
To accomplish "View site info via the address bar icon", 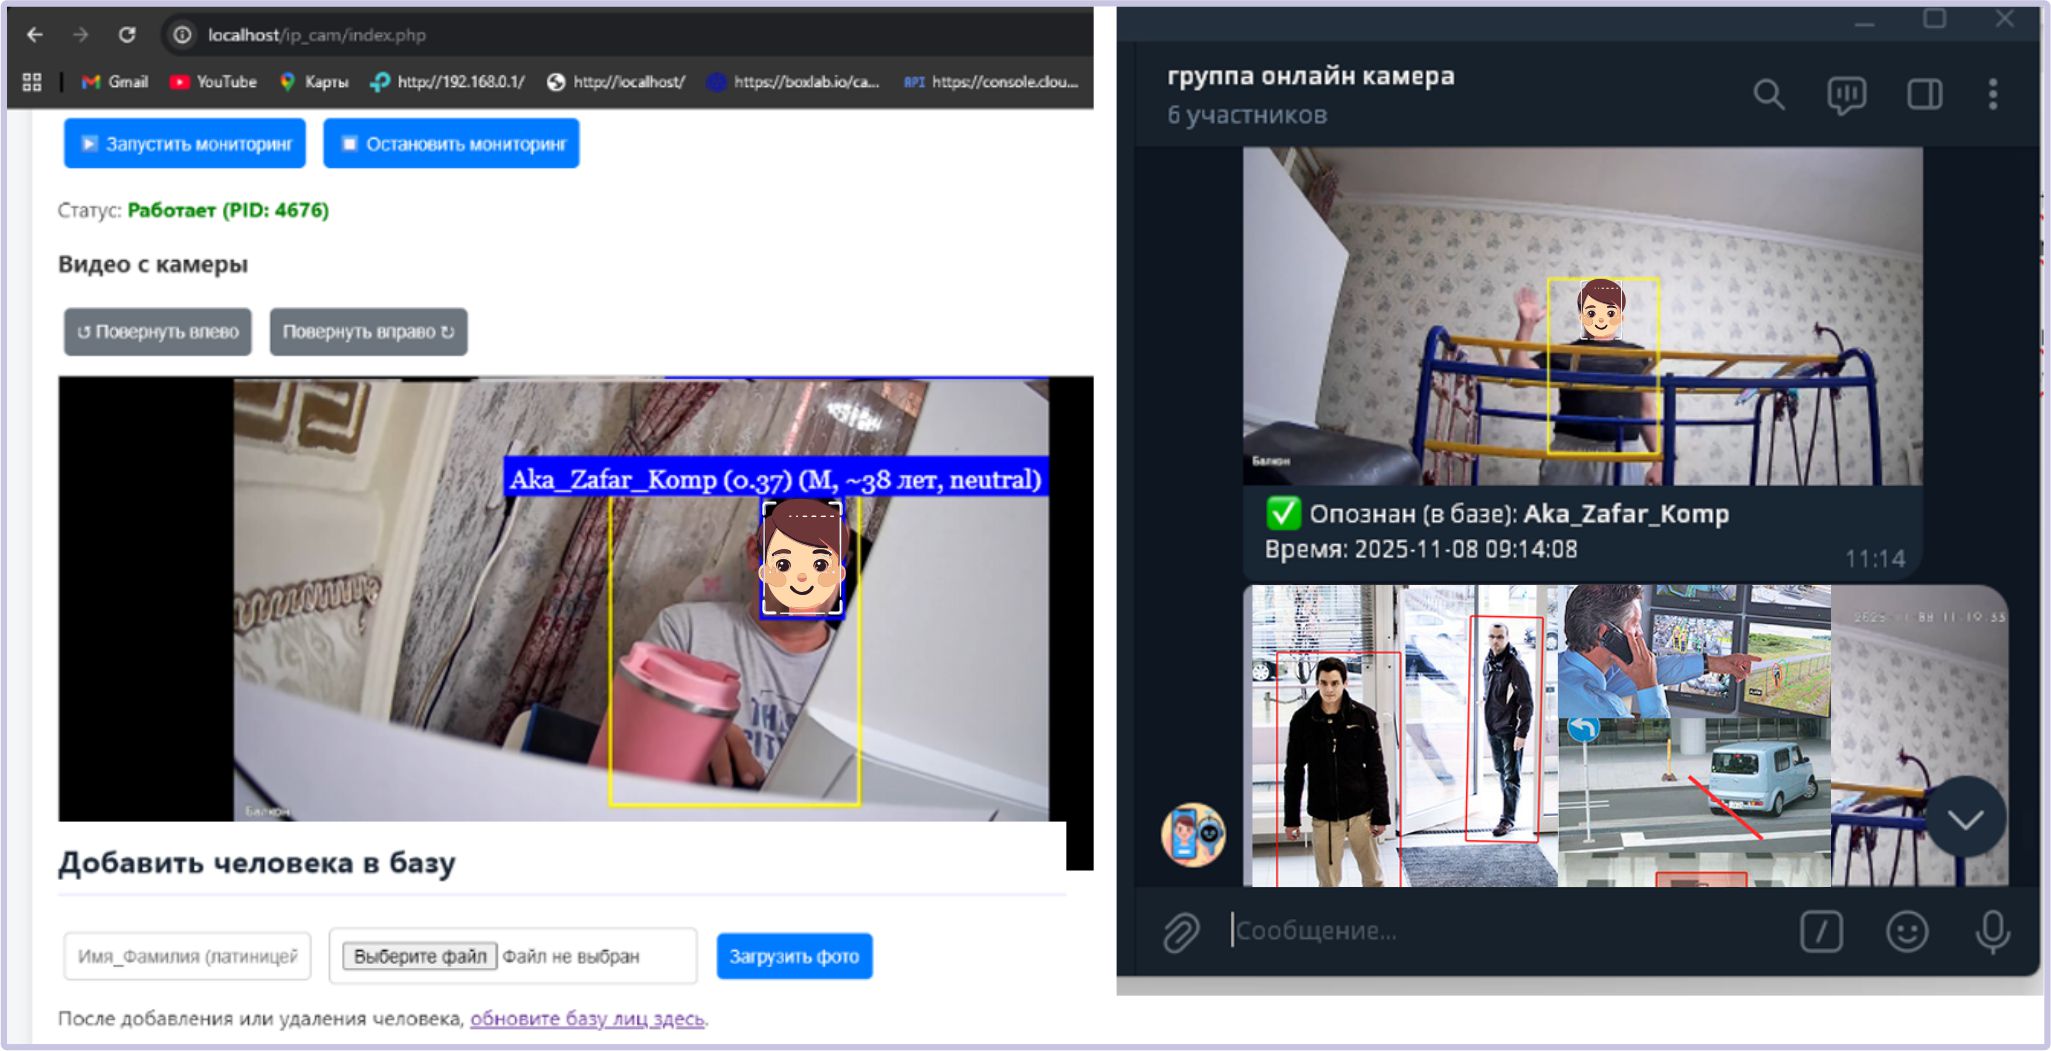I will coord(181,34).
